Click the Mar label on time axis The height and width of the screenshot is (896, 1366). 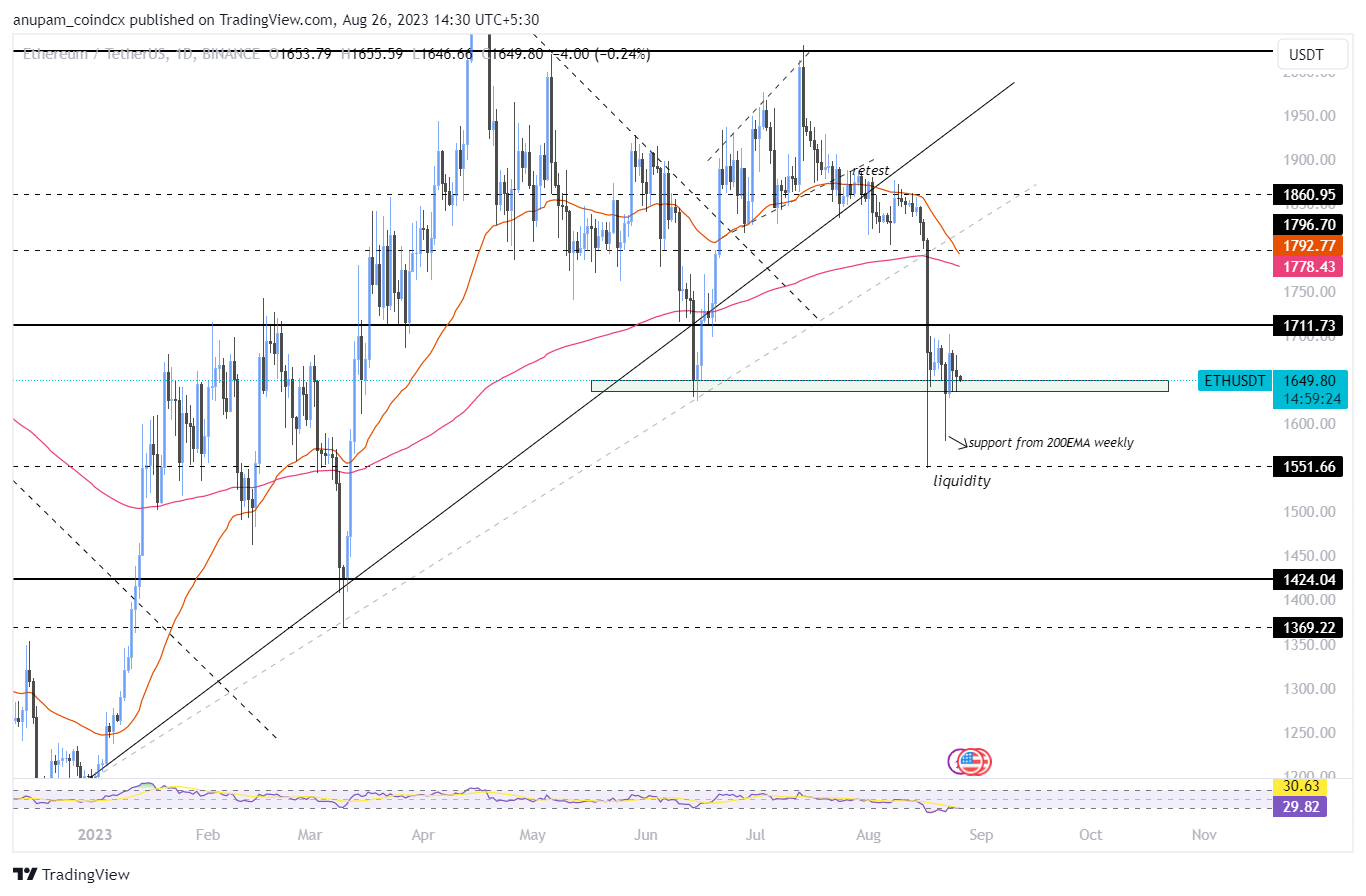(311, 835)
